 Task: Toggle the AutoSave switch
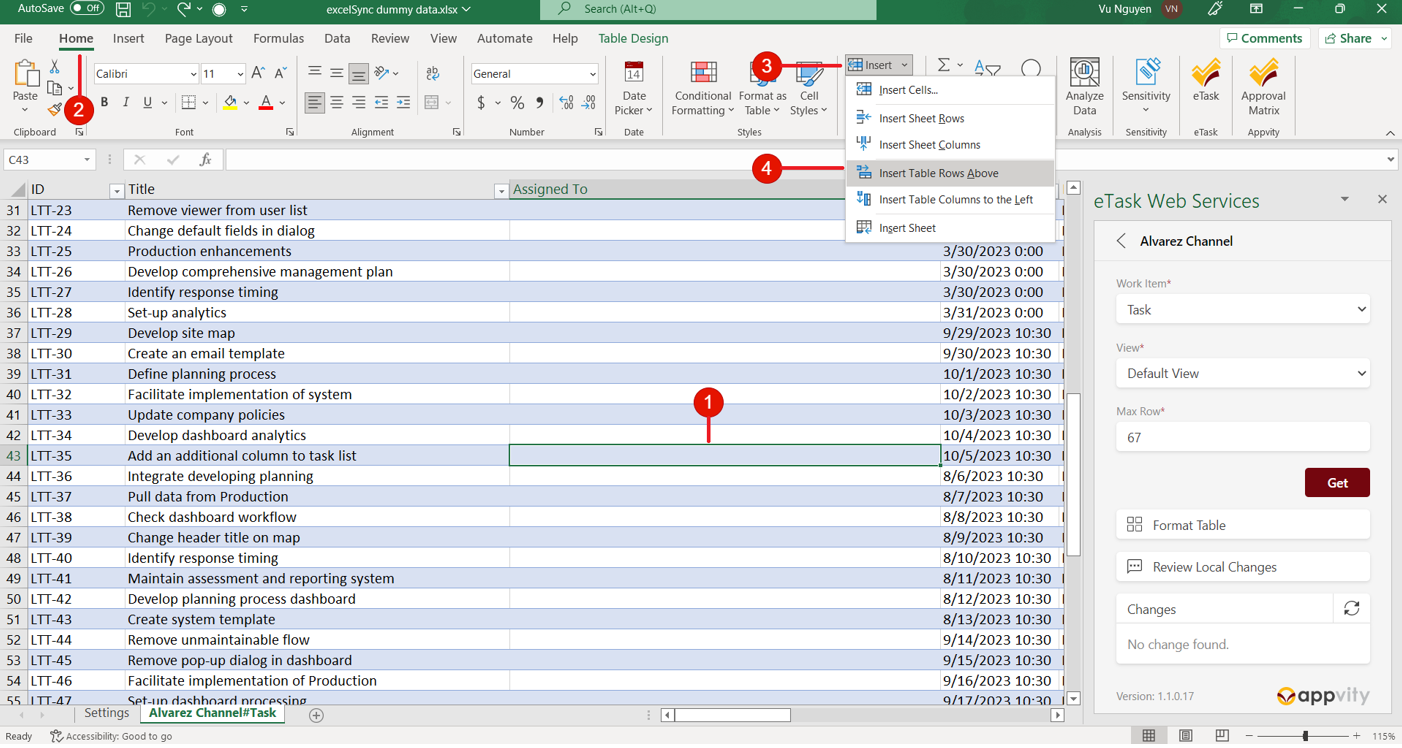tap(86, 9)
